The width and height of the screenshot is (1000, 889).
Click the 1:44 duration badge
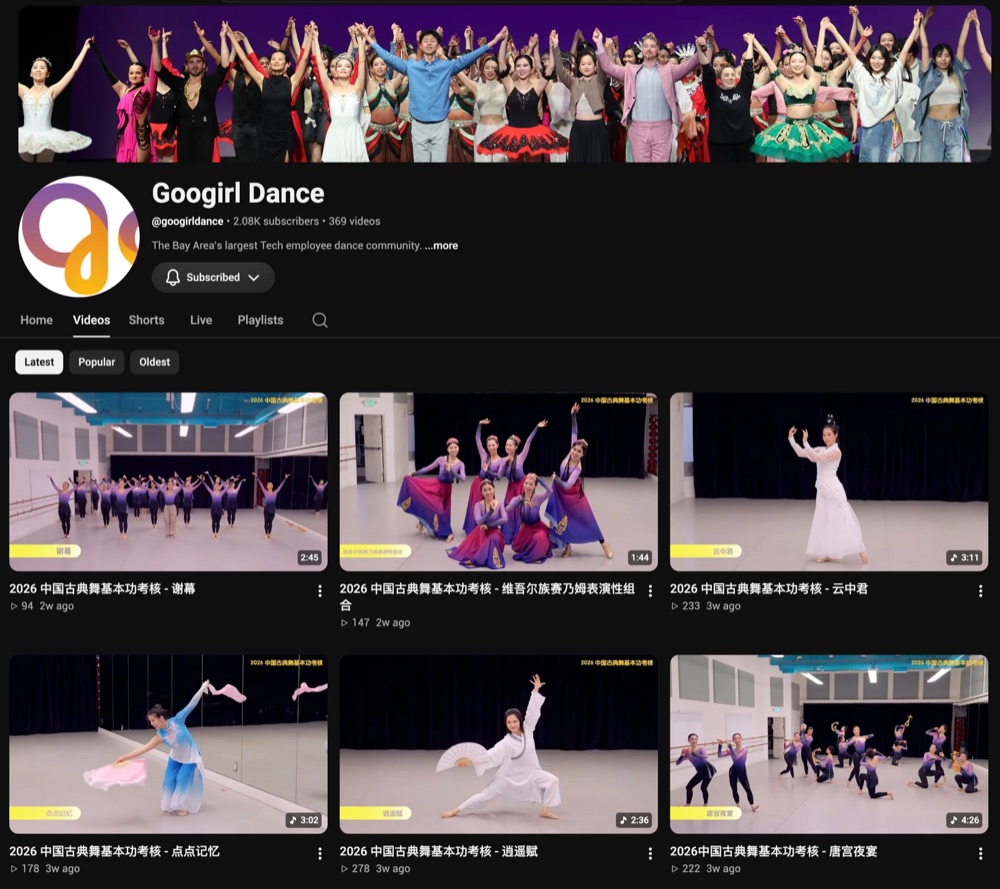point(640,557)
